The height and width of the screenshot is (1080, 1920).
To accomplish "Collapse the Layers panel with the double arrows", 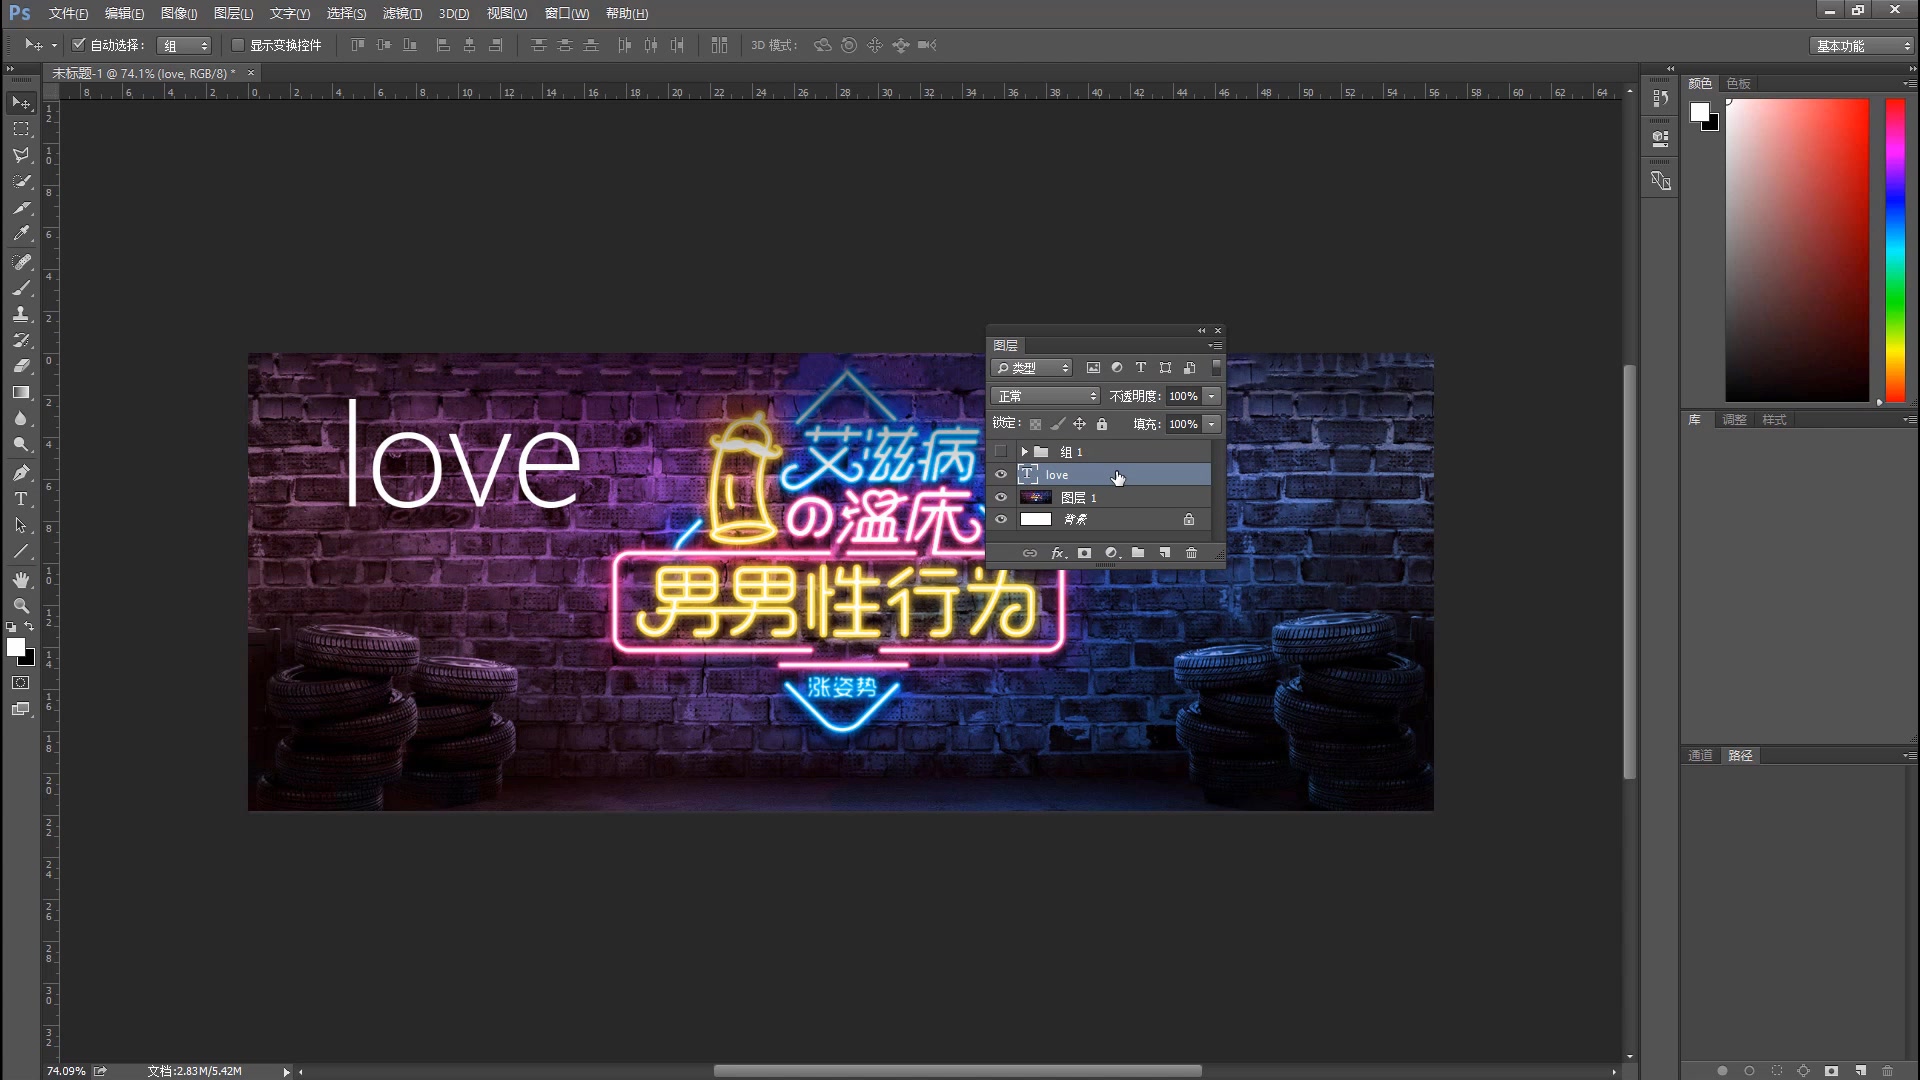I will [x=1201, y=330].
